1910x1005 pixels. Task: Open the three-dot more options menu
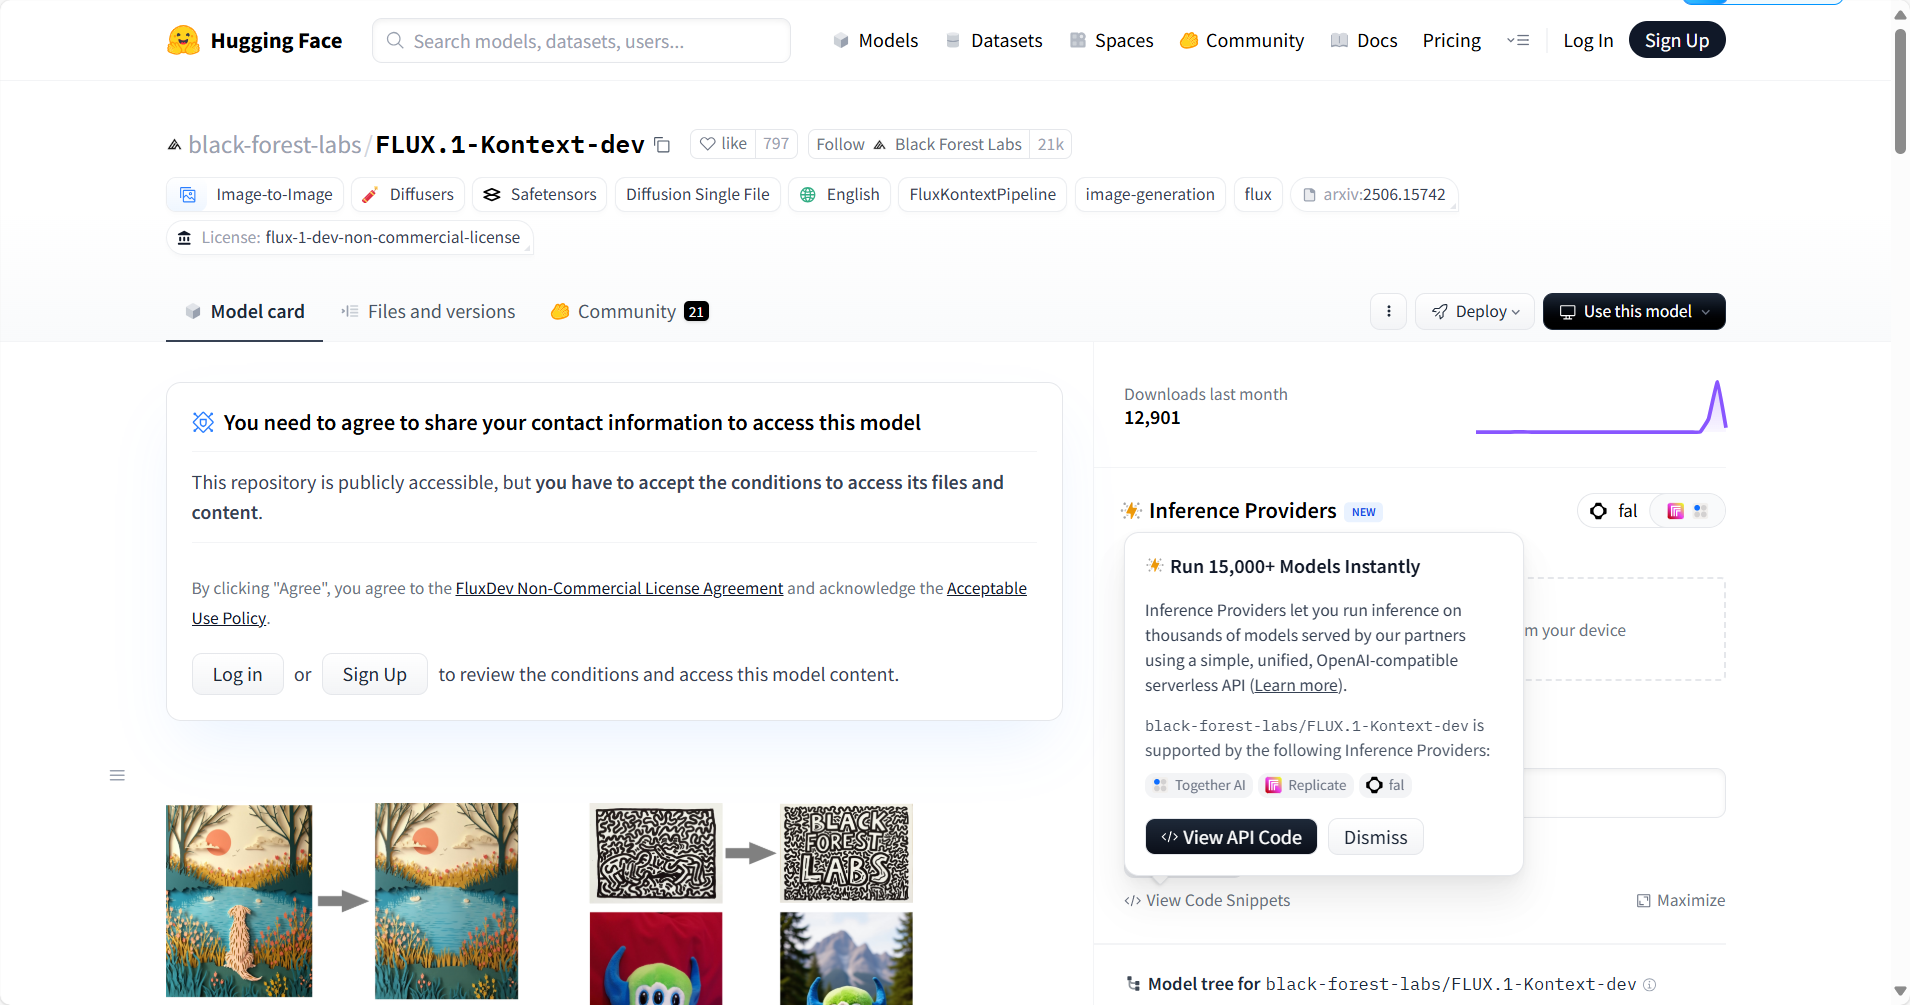click(1388, 312)
